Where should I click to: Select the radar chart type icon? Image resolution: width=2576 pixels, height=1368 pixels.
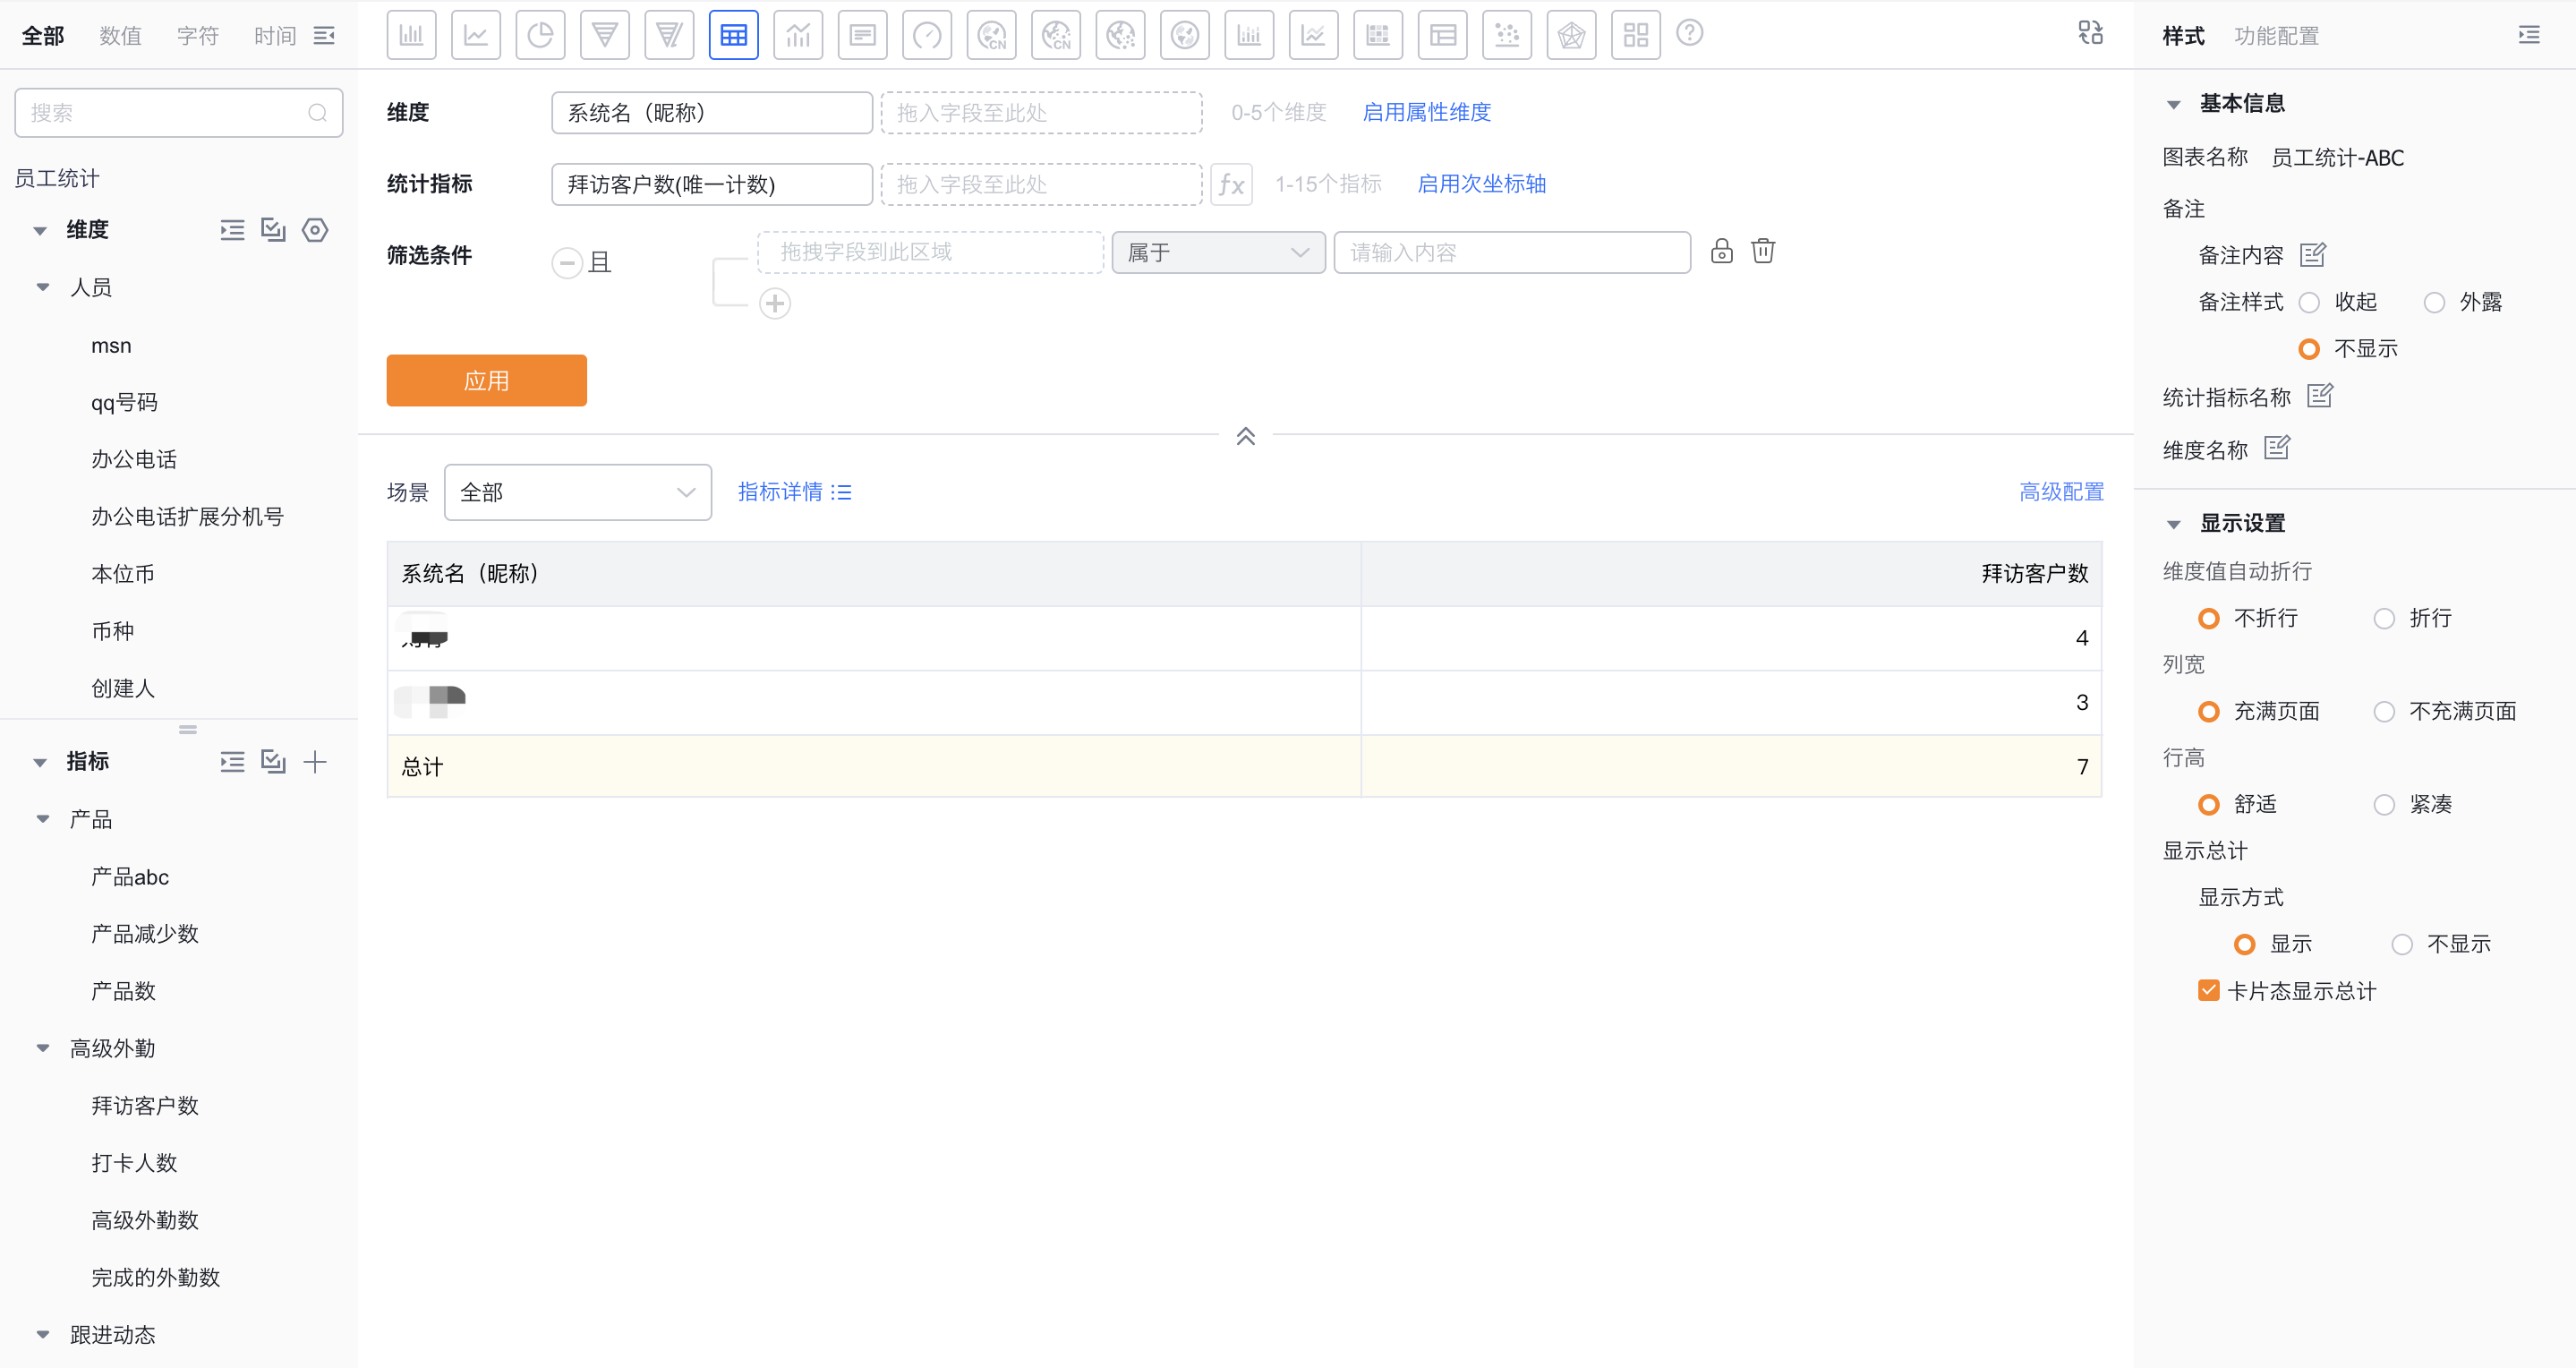point(1570,36)
